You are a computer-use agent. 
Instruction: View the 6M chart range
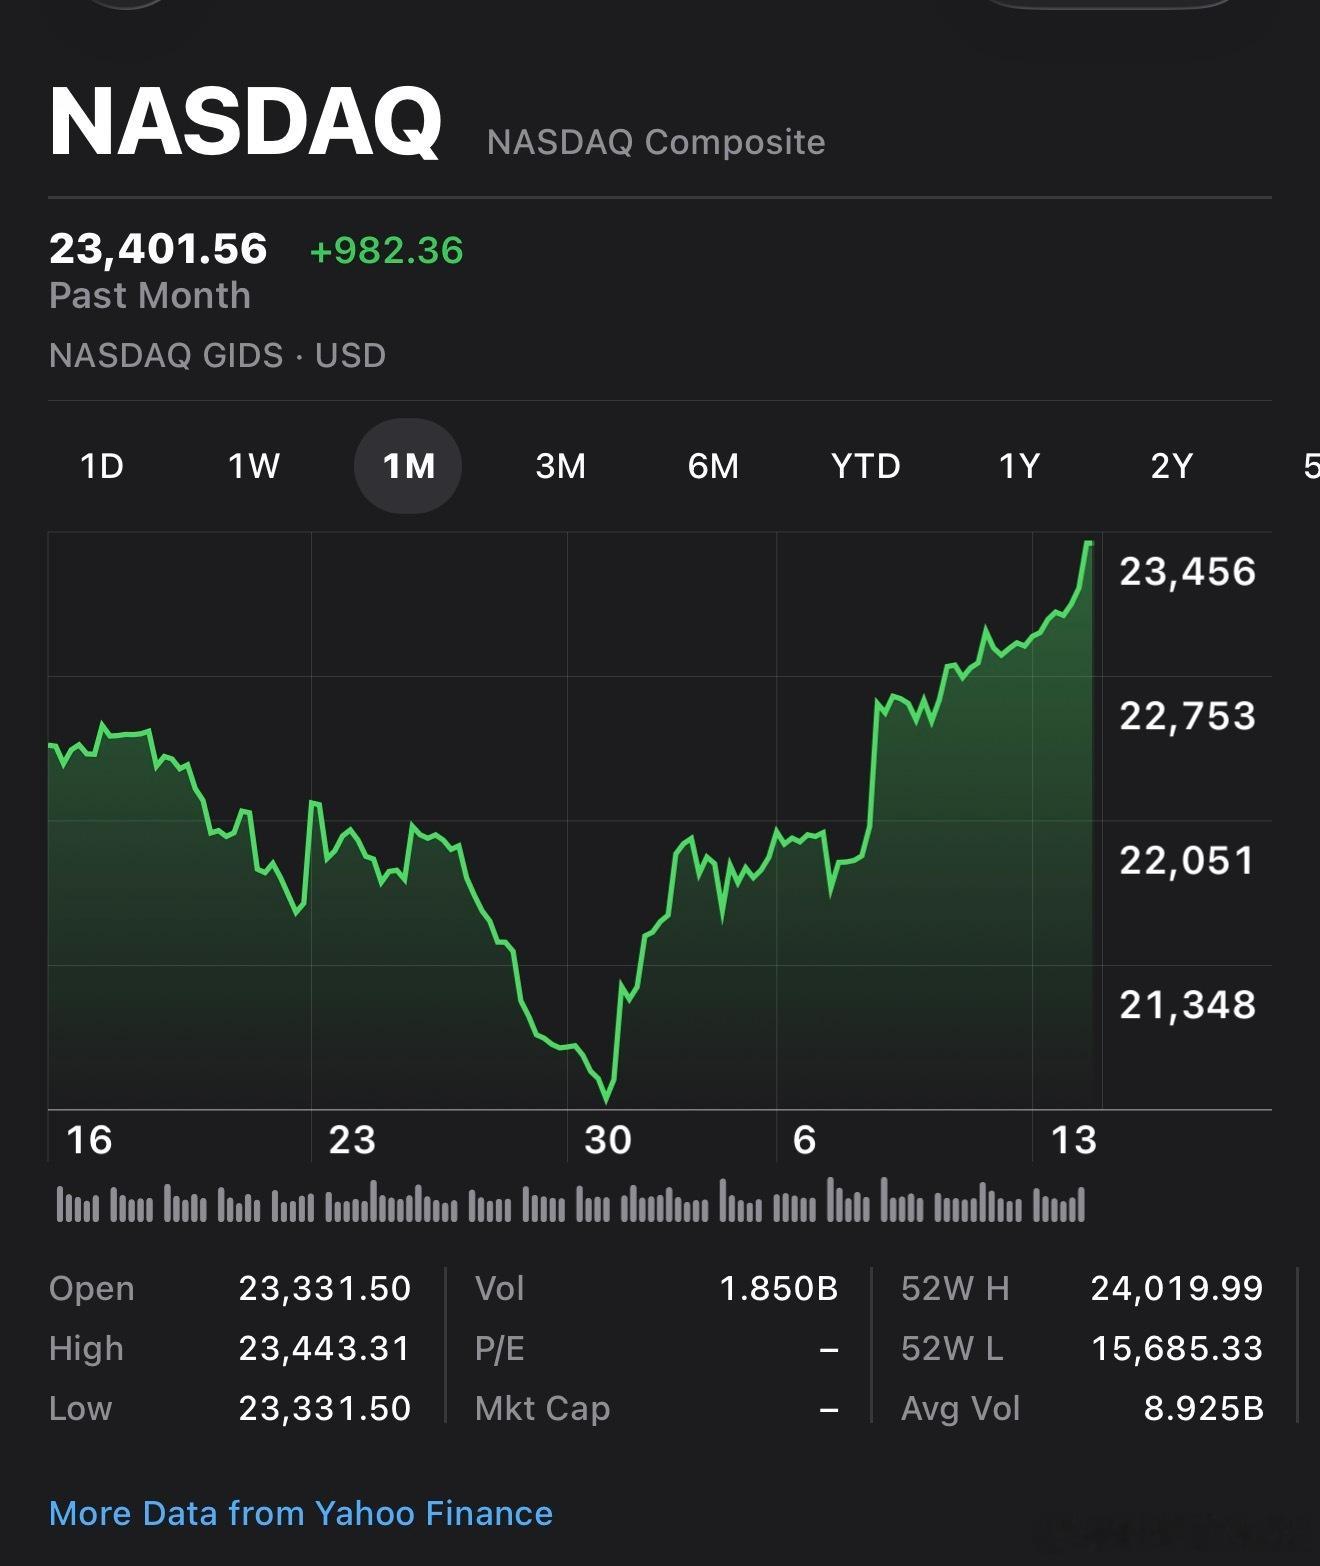[x=714, y=466]
